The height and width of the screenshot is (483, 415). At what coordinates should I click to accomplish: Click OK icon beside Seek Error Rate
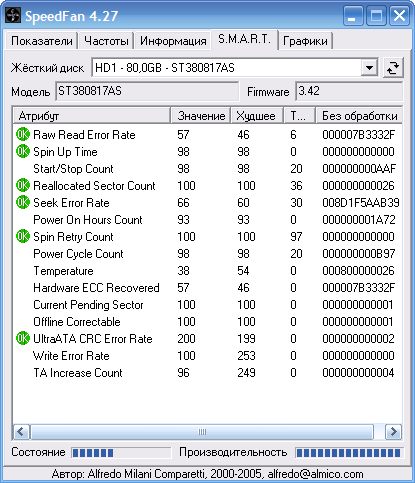click(23, 202)
